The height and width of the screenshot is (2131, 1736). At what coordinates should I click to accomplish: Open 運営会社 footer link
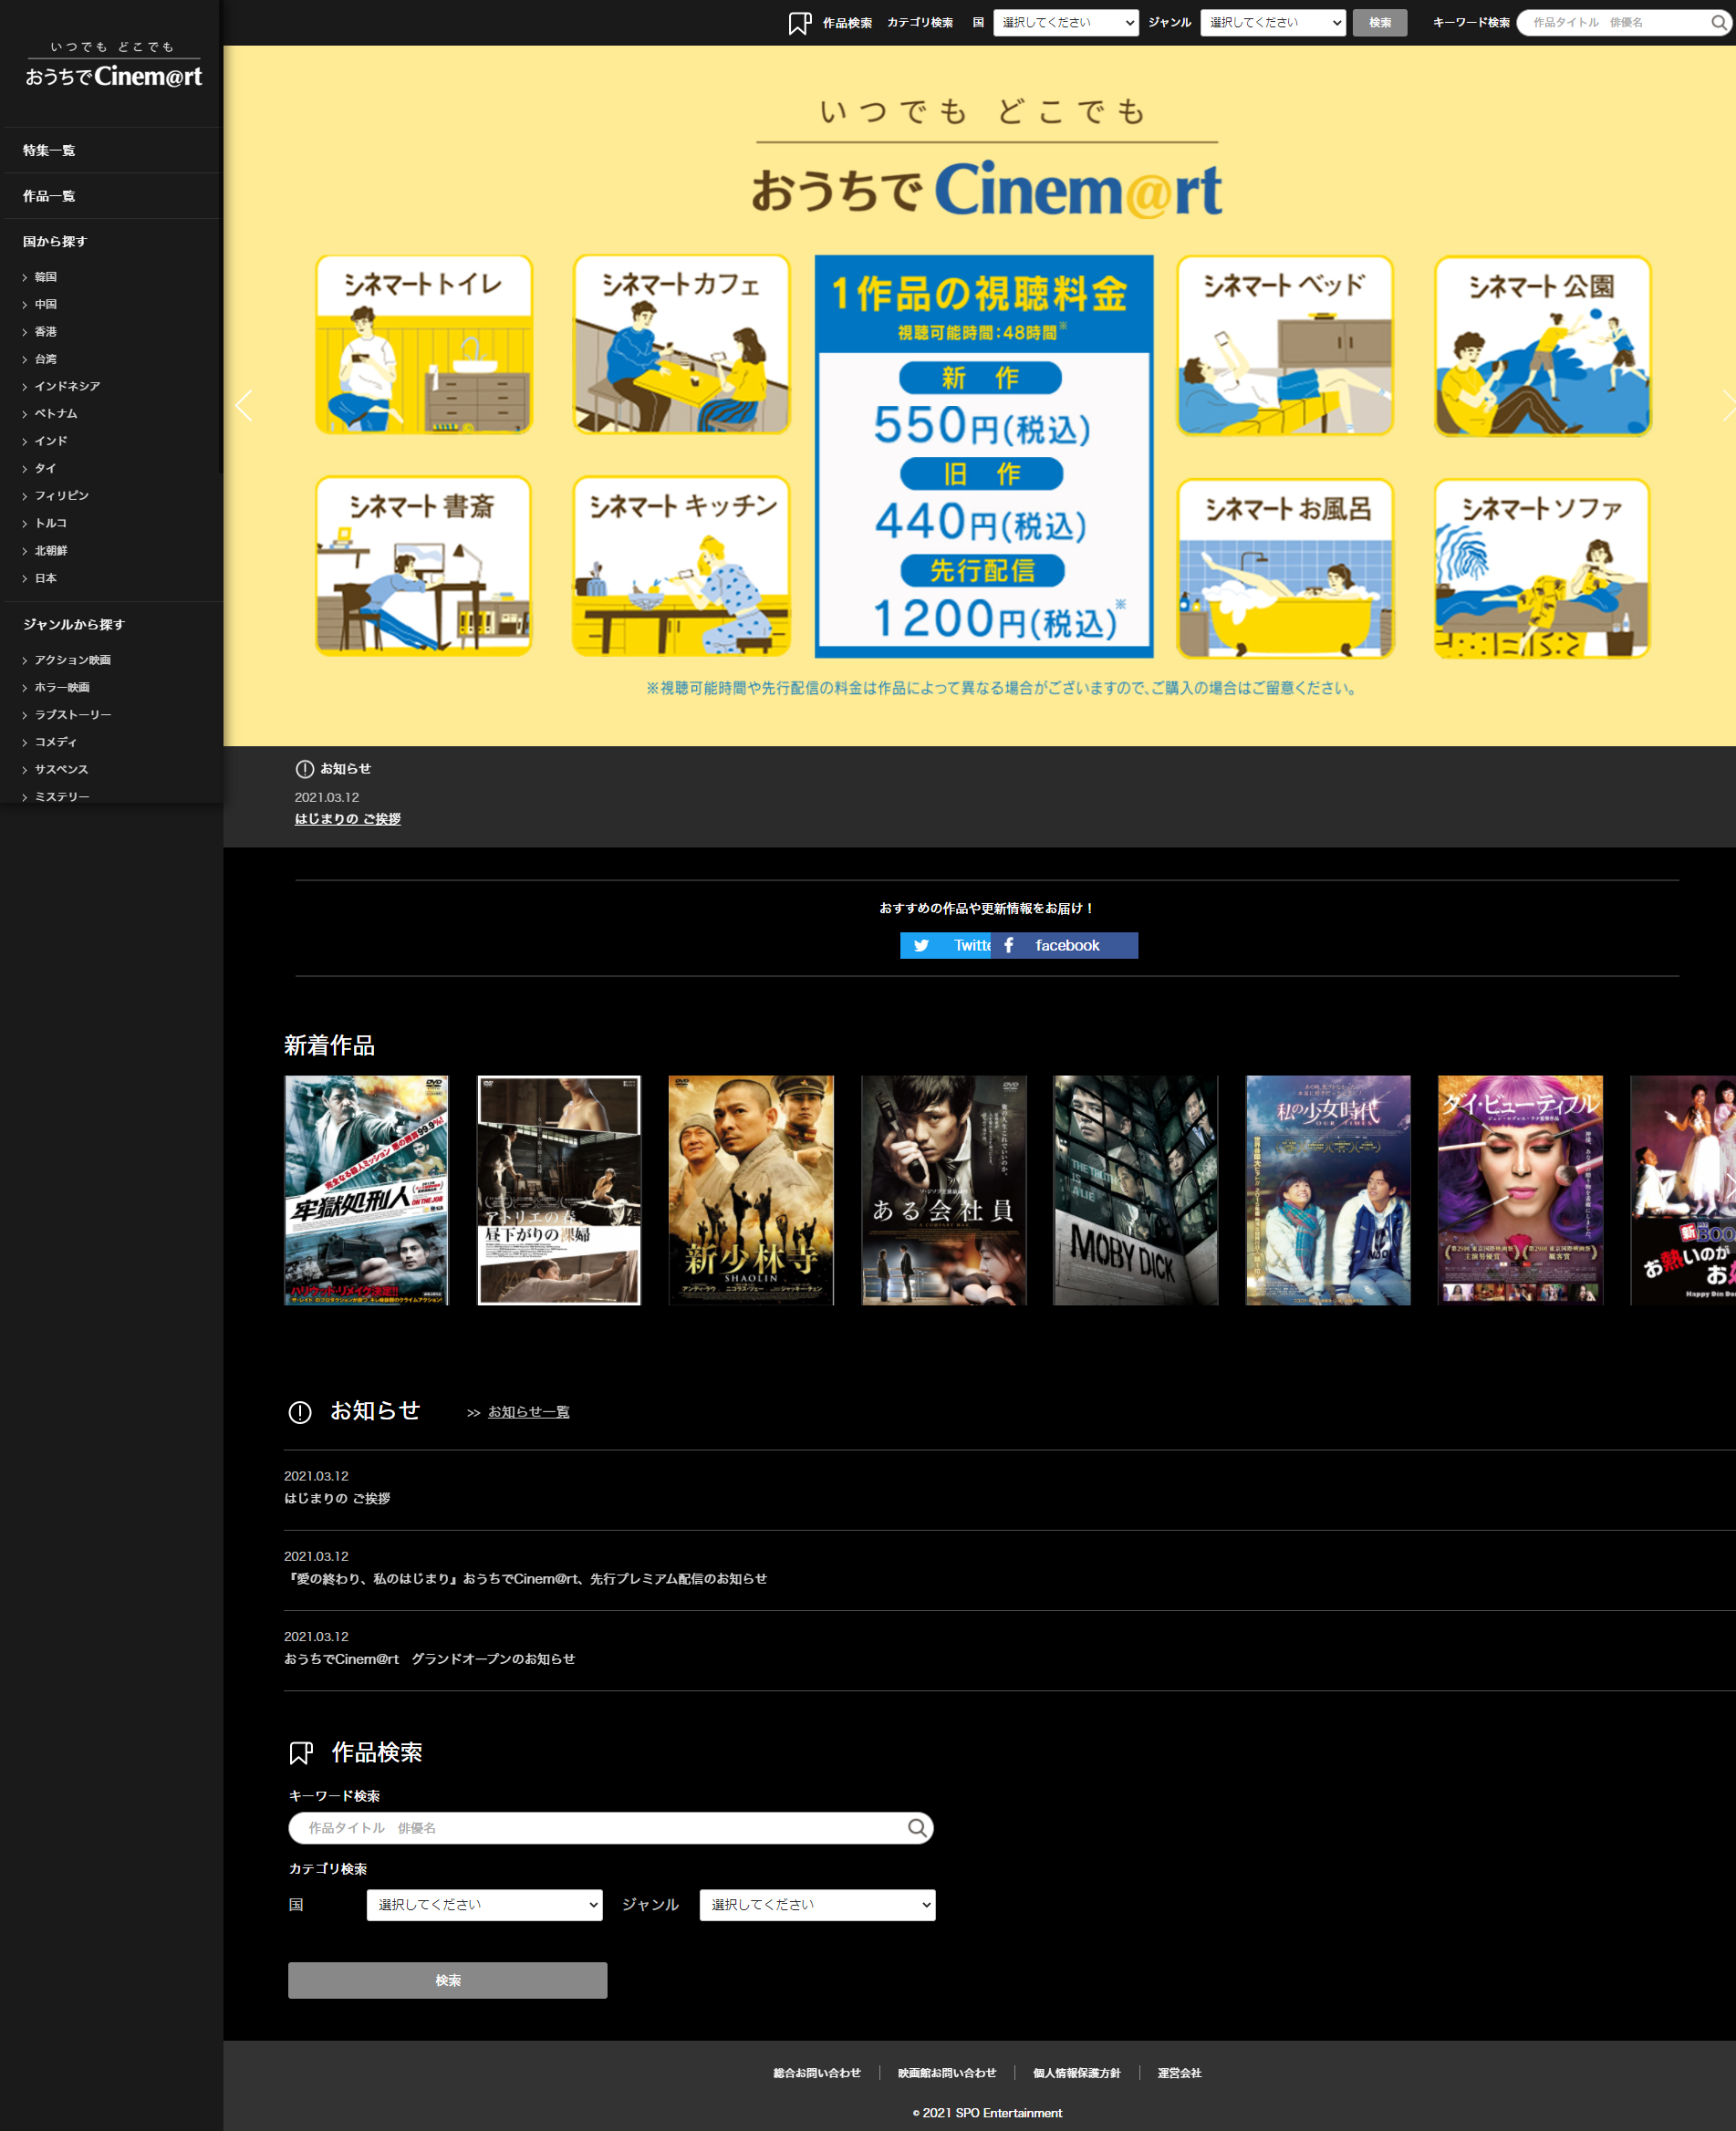click(x=1179, y=2073)
